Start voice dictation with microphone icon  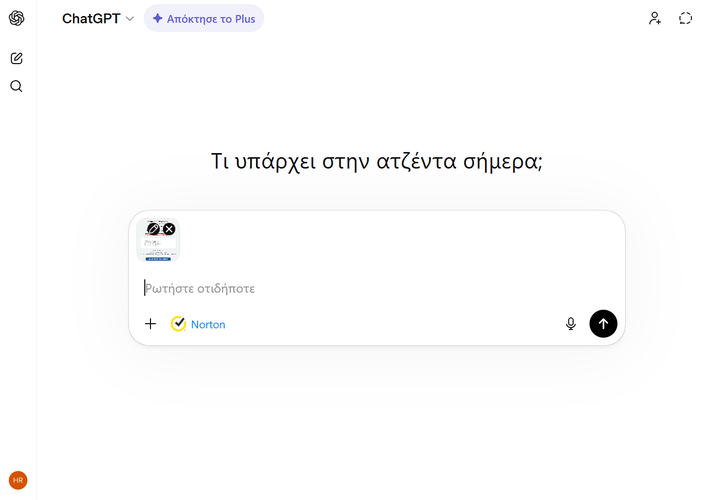point(571,324)
